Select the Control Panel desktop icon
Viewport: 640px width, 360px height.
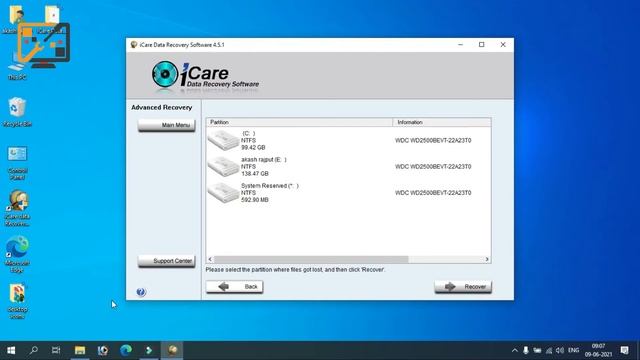(x=17, y=162)
